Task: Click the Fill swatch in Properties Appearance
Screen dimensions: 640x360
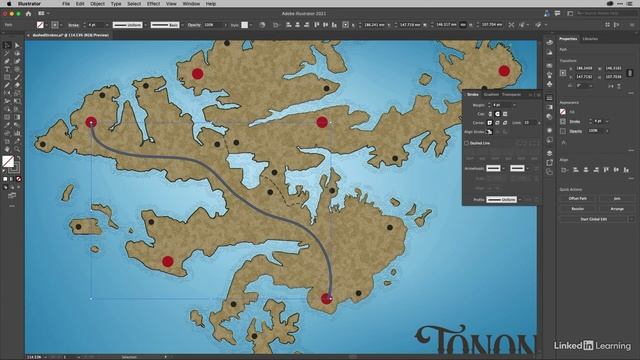Action: 563,112
